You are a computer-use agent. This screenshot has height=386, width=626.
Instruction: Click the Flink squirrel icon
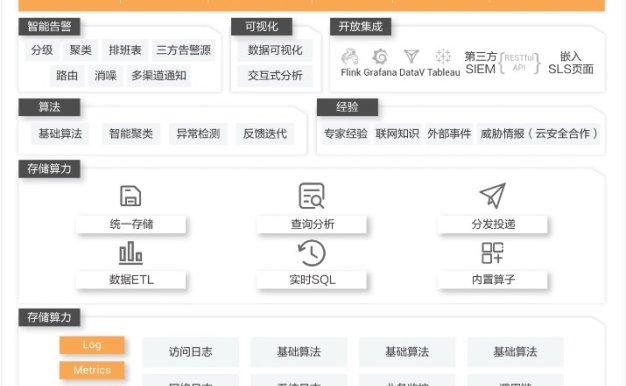350,57
